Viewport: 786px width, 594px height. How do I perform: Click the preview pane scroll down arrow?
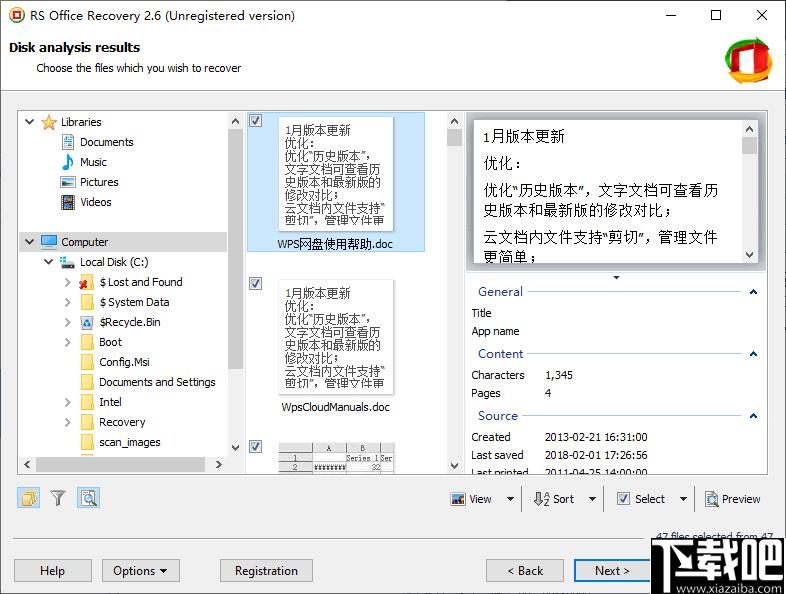(x=749, y=255)
